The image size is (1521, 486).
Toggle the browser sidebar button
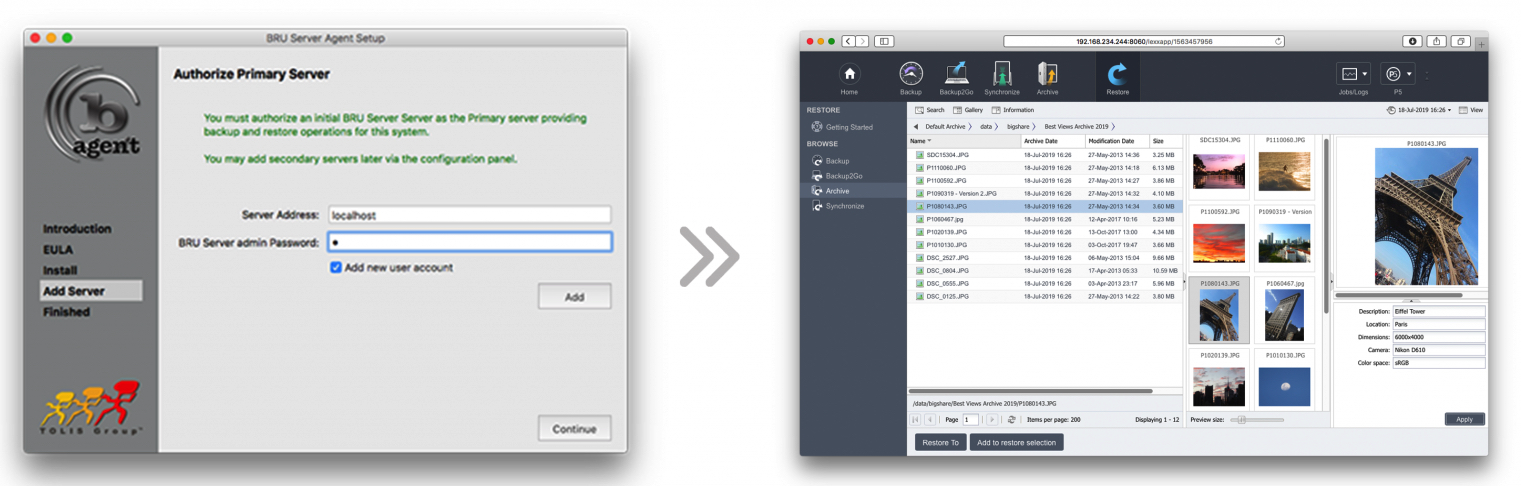coord(884,41)
